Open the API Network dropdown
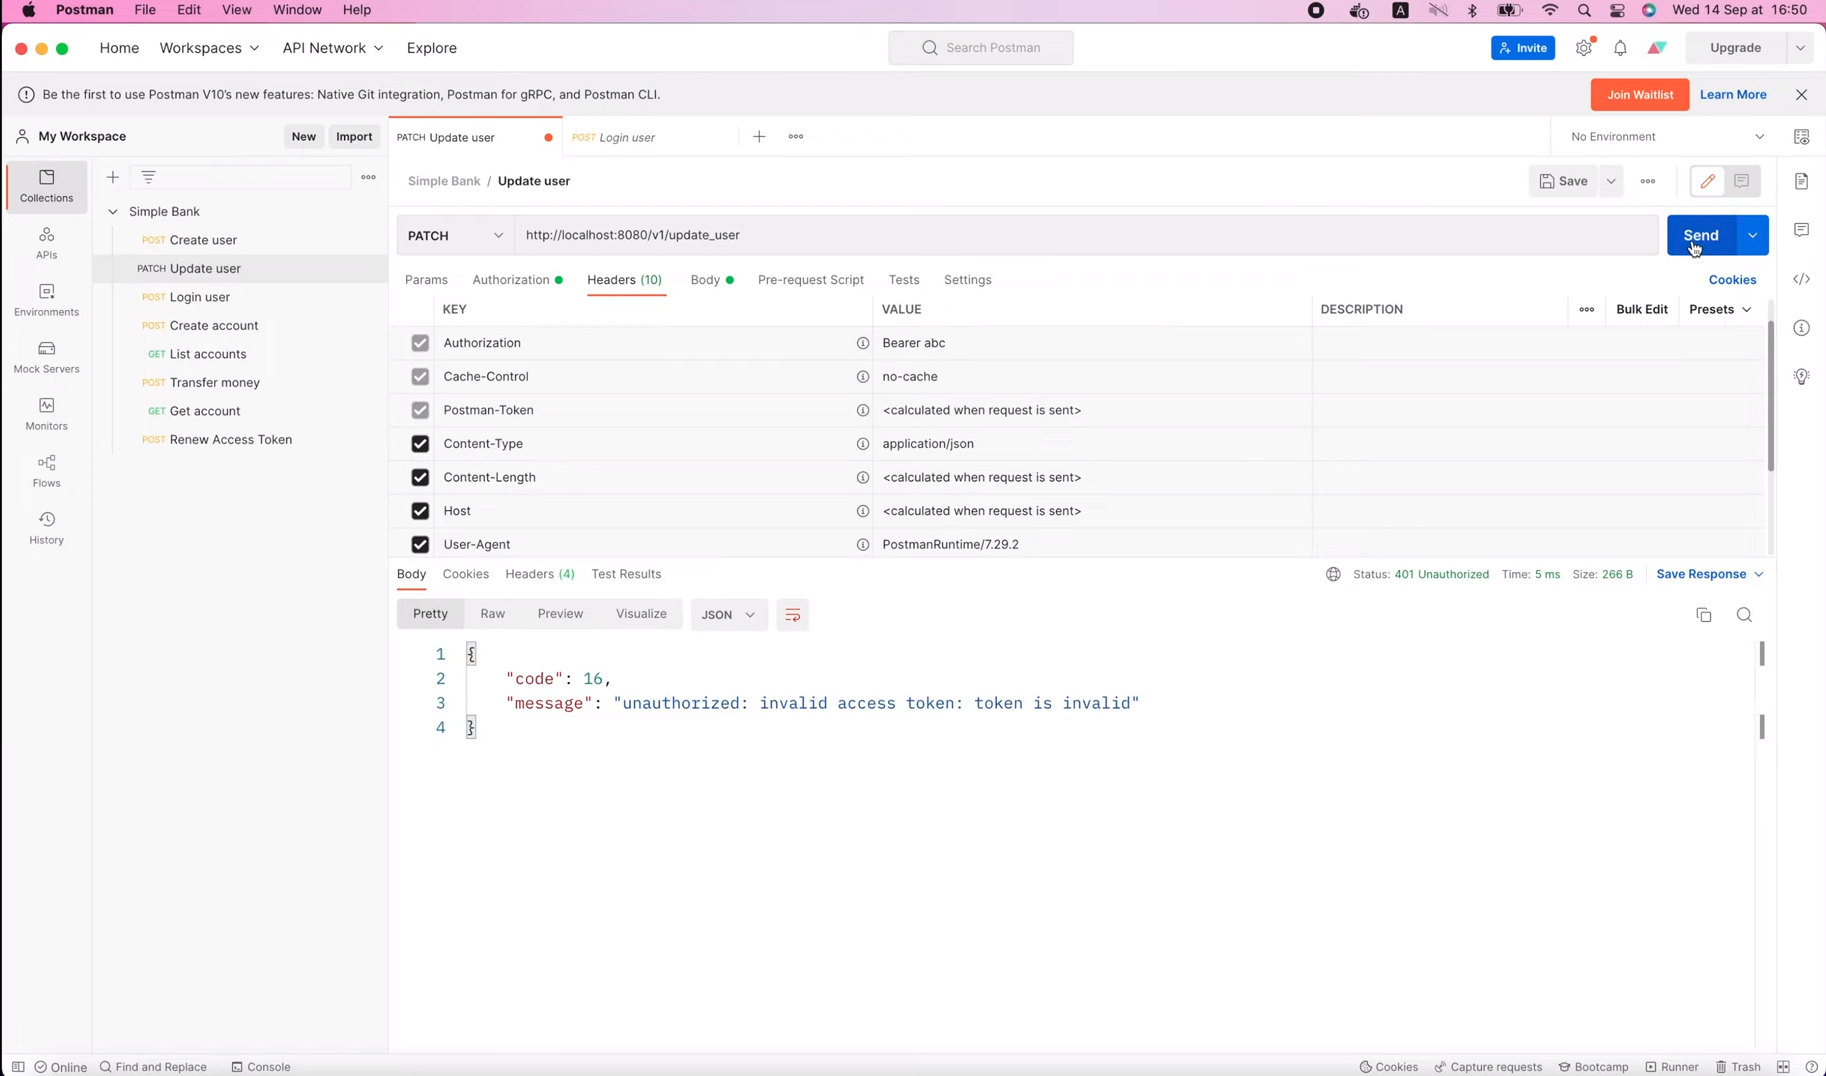This screenshot has width=1826, height=1076. click(333, 48)
